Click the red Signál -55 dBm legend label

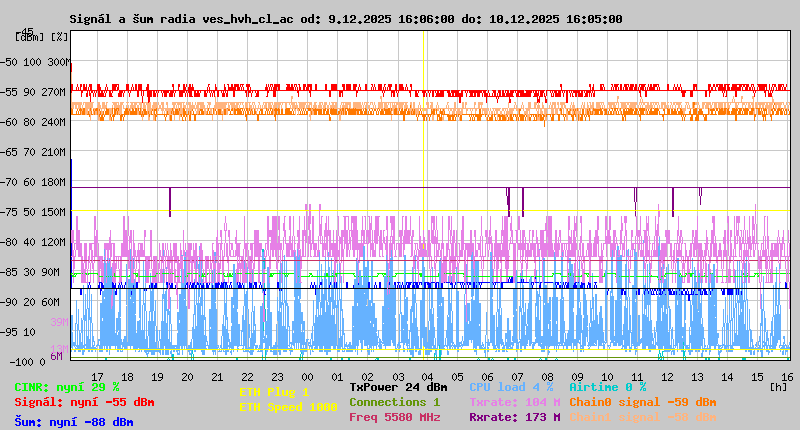(x=84, y=402)
